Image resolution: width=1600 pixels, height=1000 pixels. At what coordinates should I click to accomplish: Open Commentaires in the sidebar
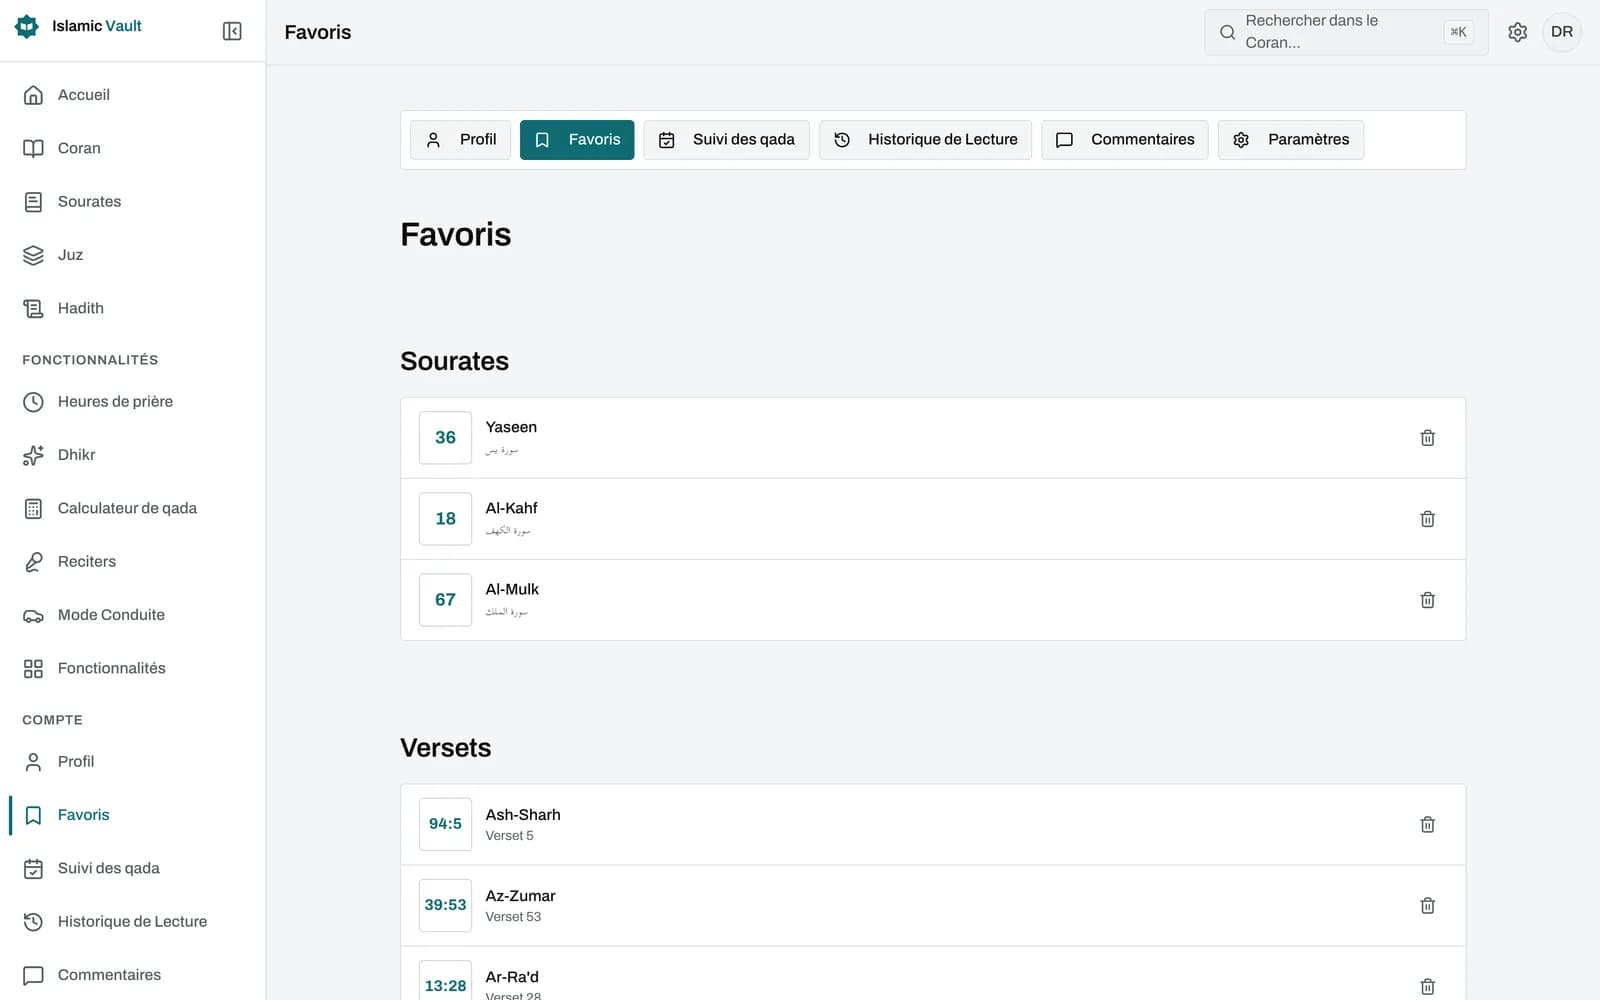pos(132,975)
